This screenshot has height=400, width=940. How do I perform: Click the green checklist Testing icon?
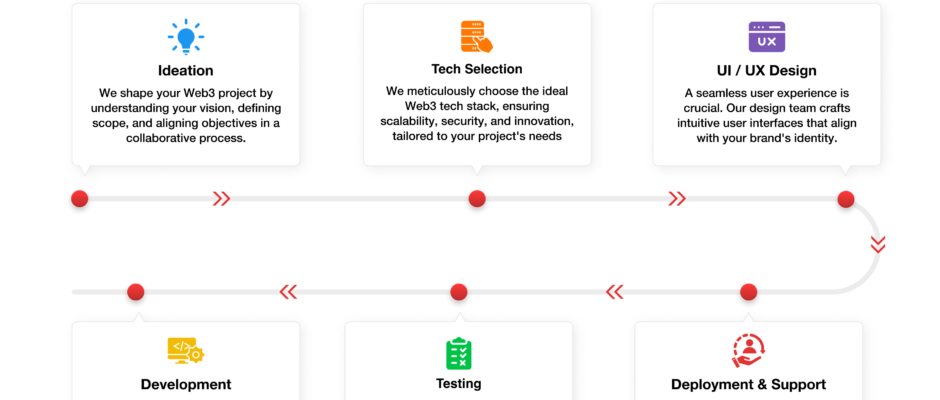tap(459, 353)
